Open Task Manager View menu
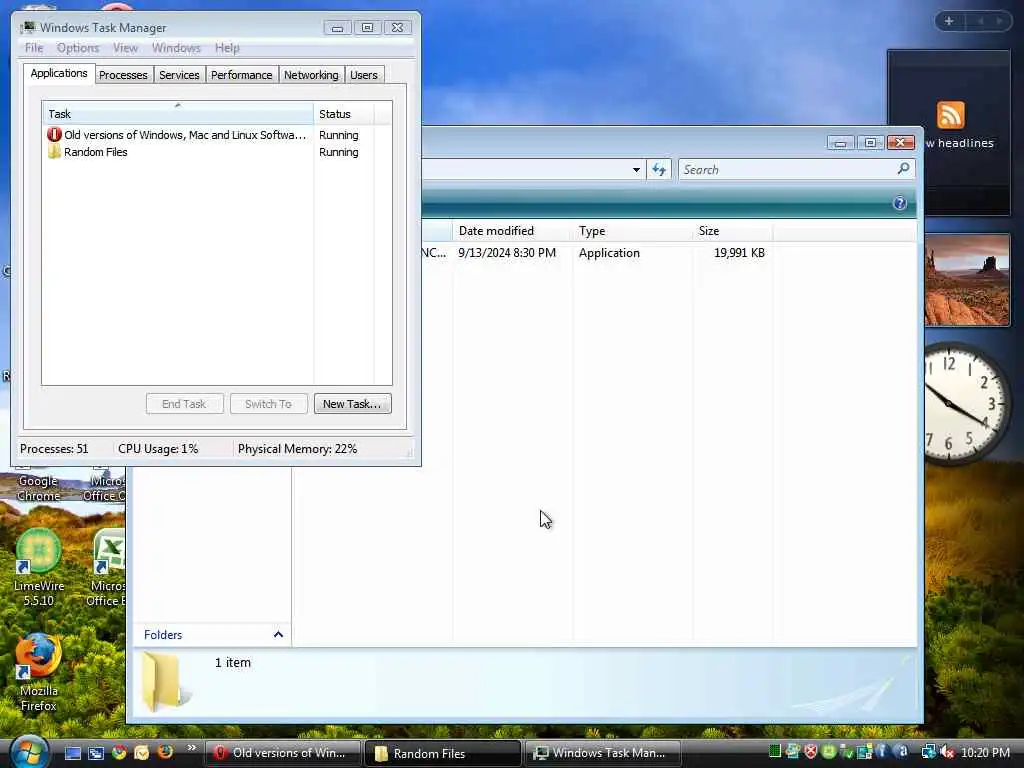 (125, 48)
